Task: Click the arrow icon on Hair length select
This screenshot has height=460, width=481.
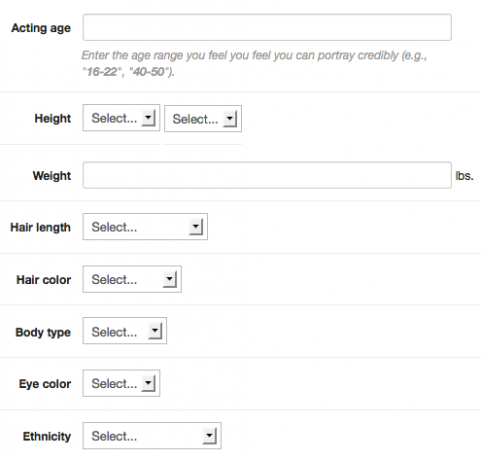Action: click(196, 227)
